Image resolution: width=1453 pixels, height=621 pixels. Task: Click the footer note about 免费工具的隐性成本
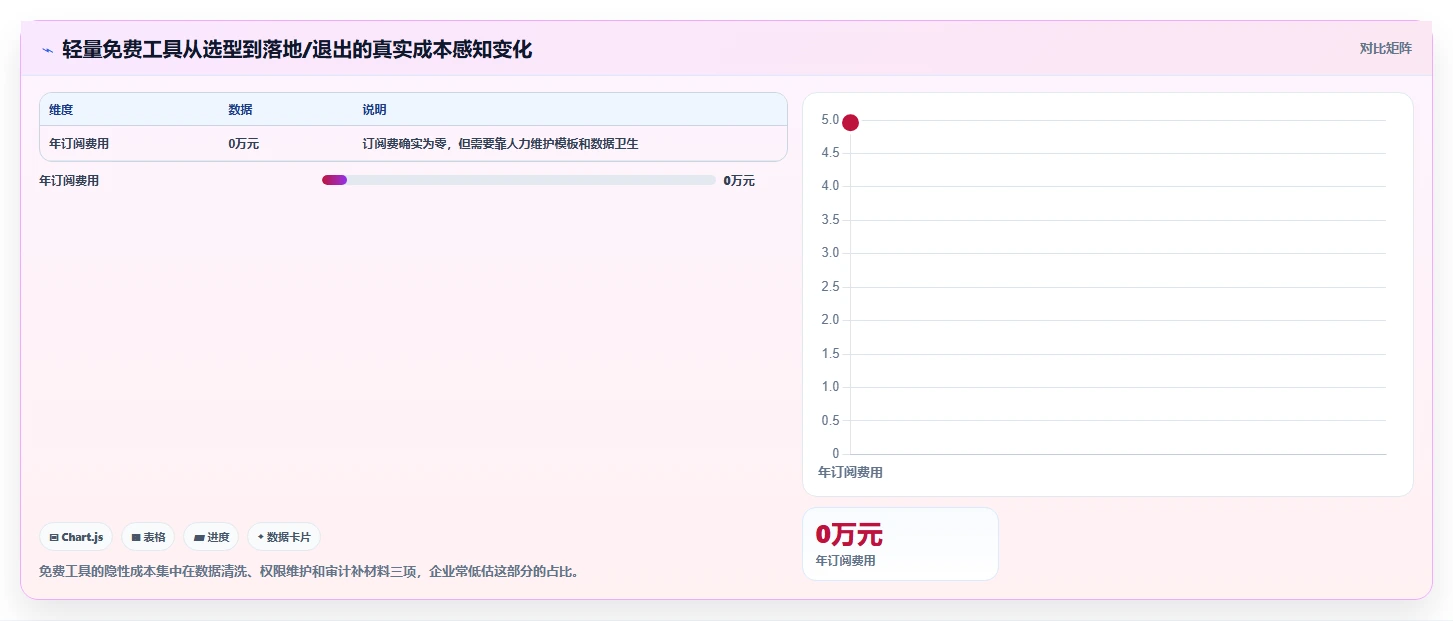coord(311,572)
